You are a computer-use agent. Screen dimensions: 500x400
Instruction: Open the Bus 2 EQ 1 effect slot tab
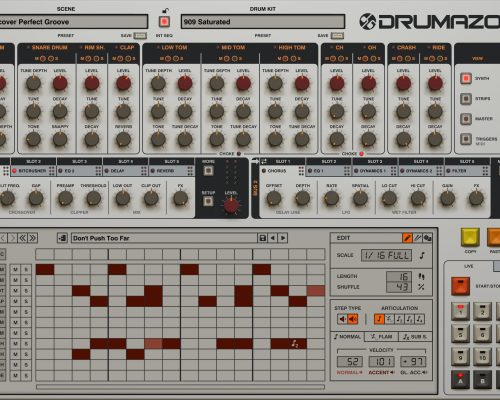pyautogui.click(x=328, y=171)
